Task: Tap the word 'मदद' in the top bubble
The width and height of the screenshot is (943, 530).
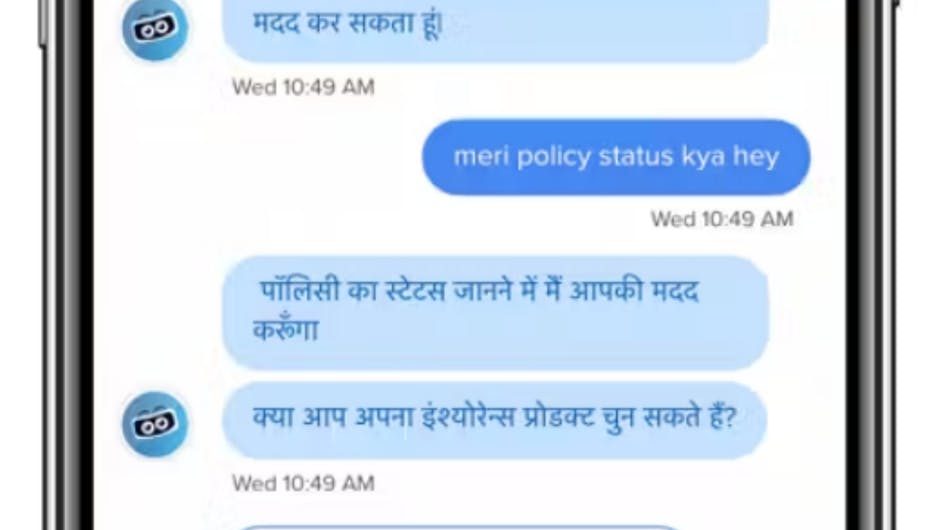Action: coord(277,24)
